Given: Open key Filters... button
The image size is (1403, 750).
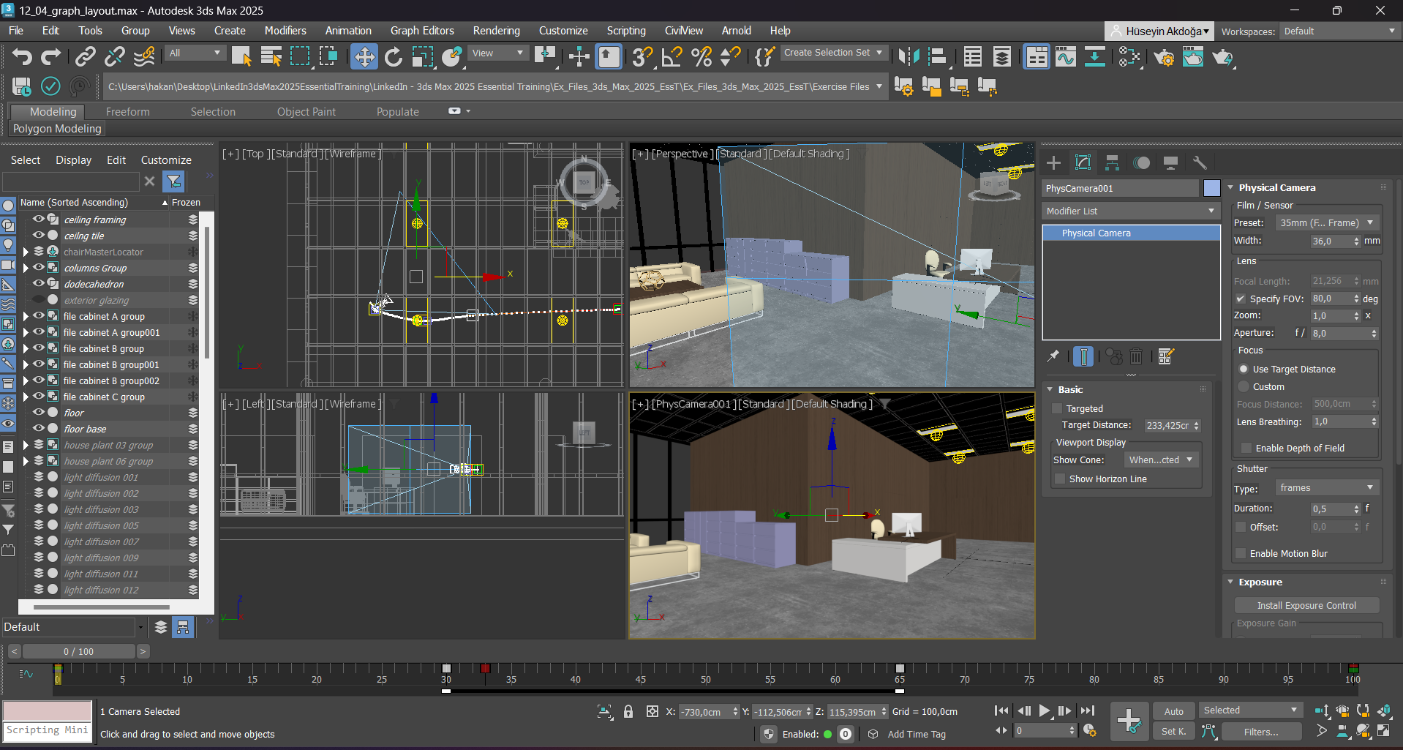Looking at the screenshot, I should pos(1261,731).
